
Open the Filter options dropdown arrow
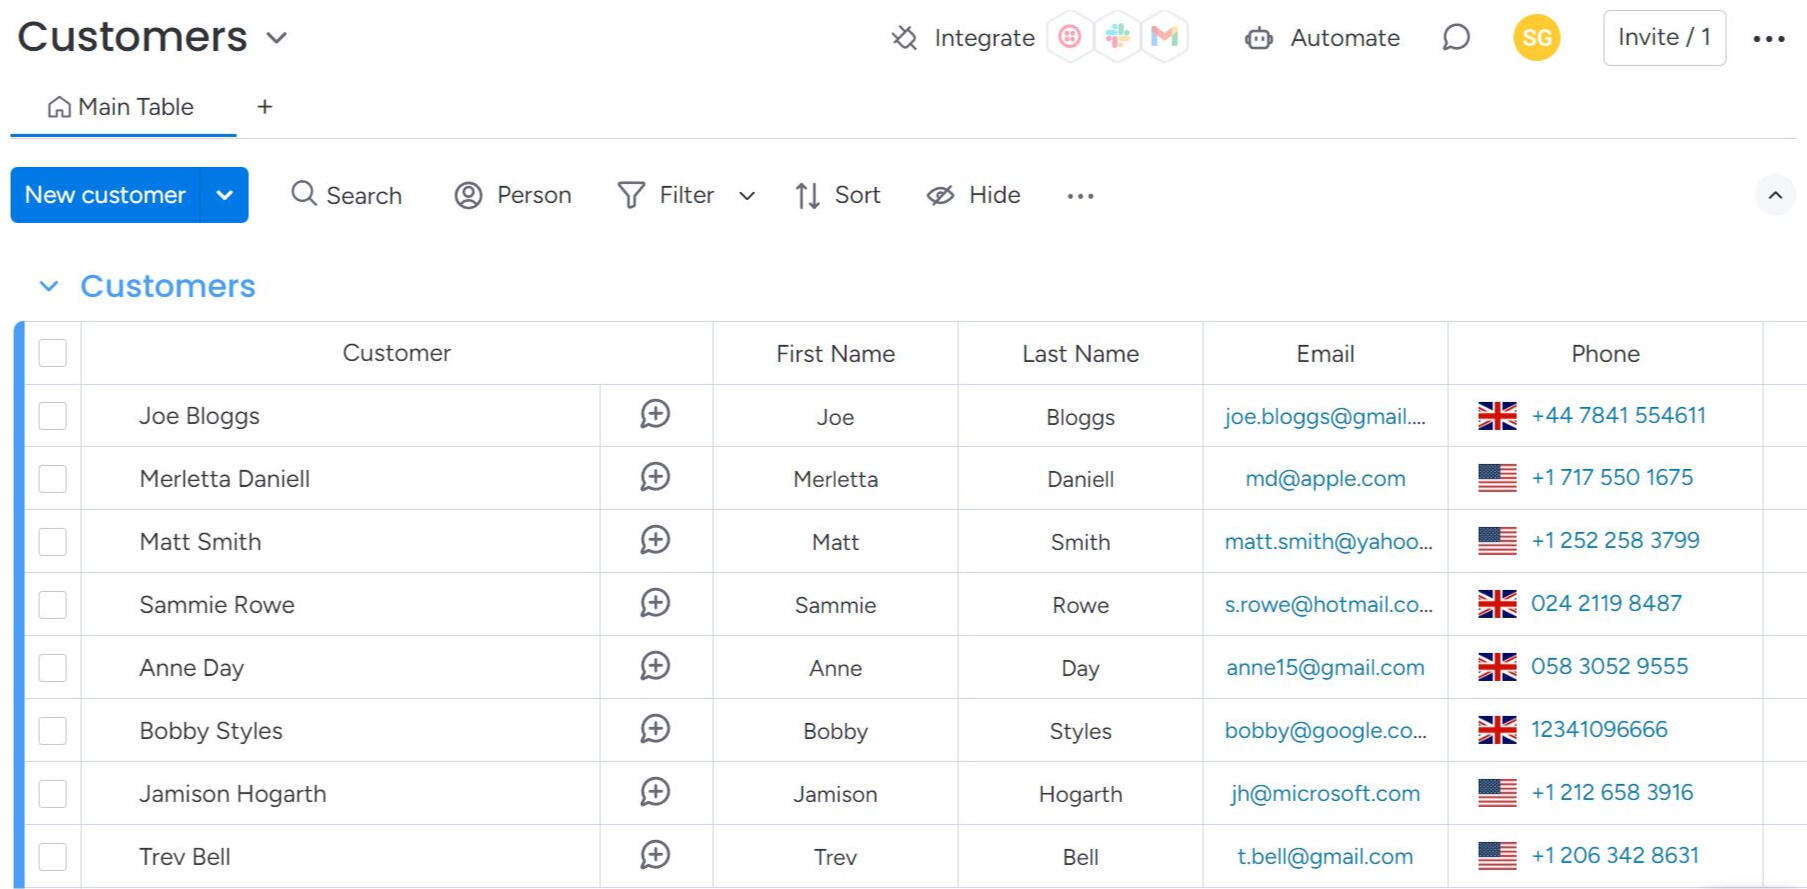coord(747,196)
